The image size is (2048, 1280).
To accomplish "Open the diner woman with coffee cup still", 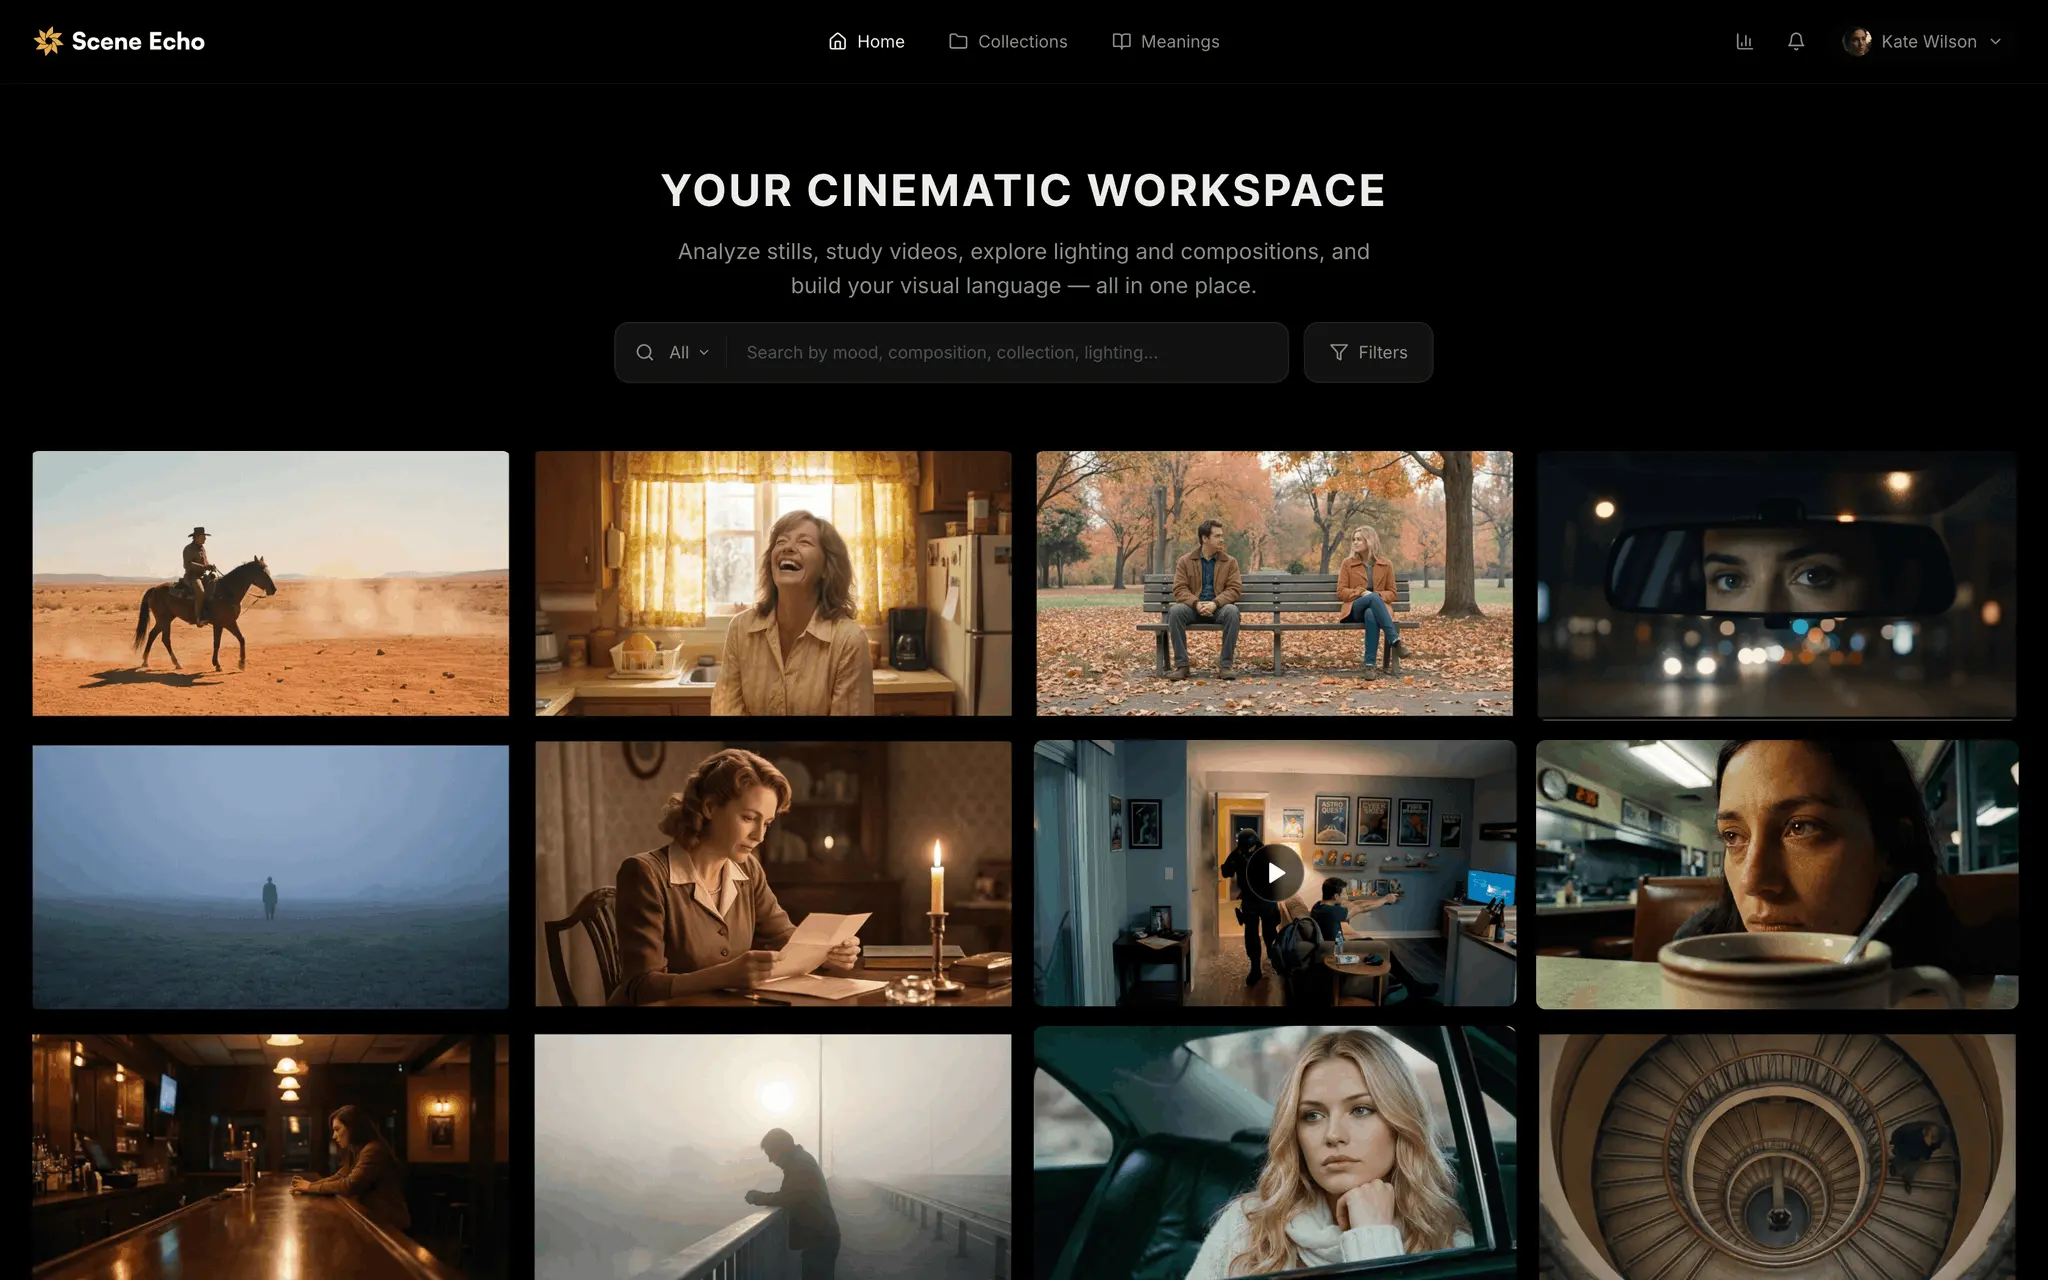I will click(1777, 874).
